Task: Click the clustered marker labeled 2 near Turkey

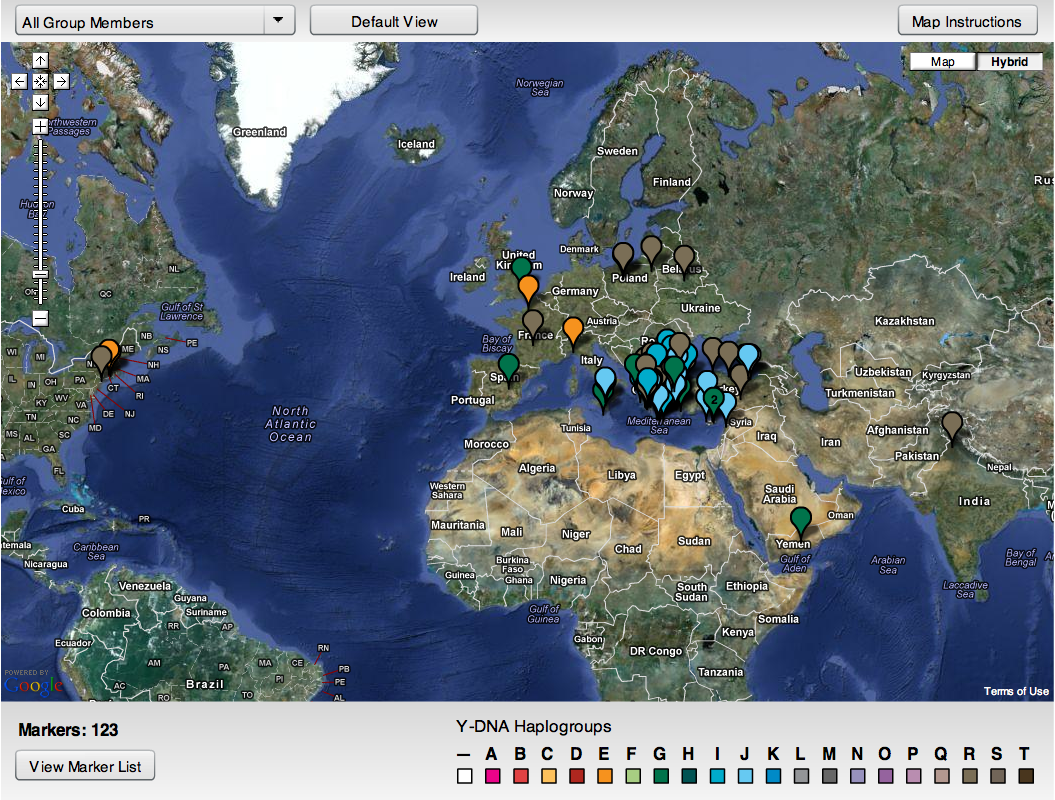Action: (712, 399)
